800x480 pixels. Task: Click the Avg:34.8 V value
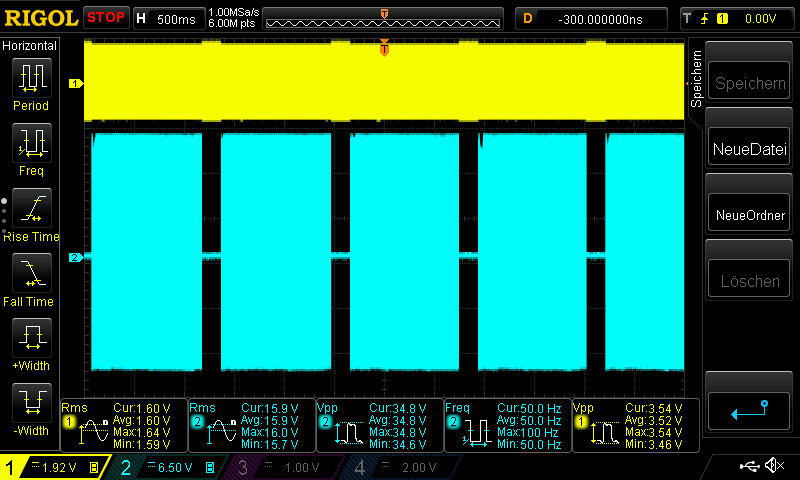click(x=397, y=421)
